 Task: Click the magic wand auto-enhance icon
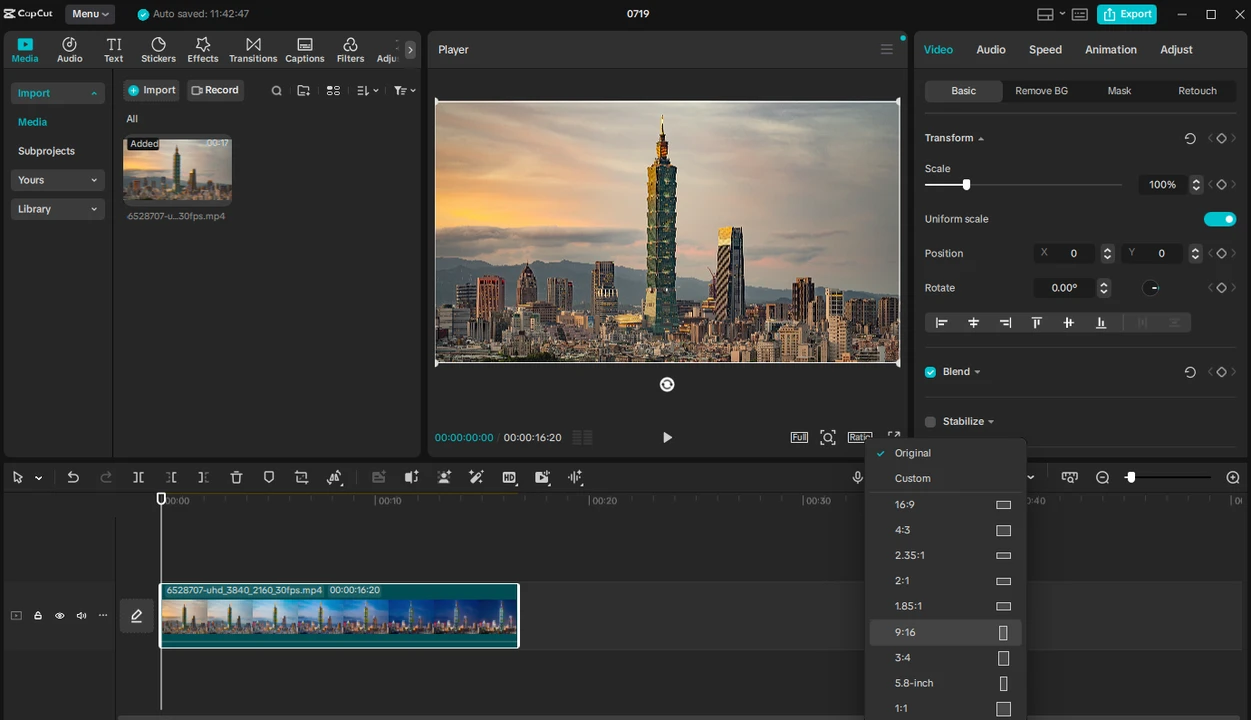click(x=476, y=478)
